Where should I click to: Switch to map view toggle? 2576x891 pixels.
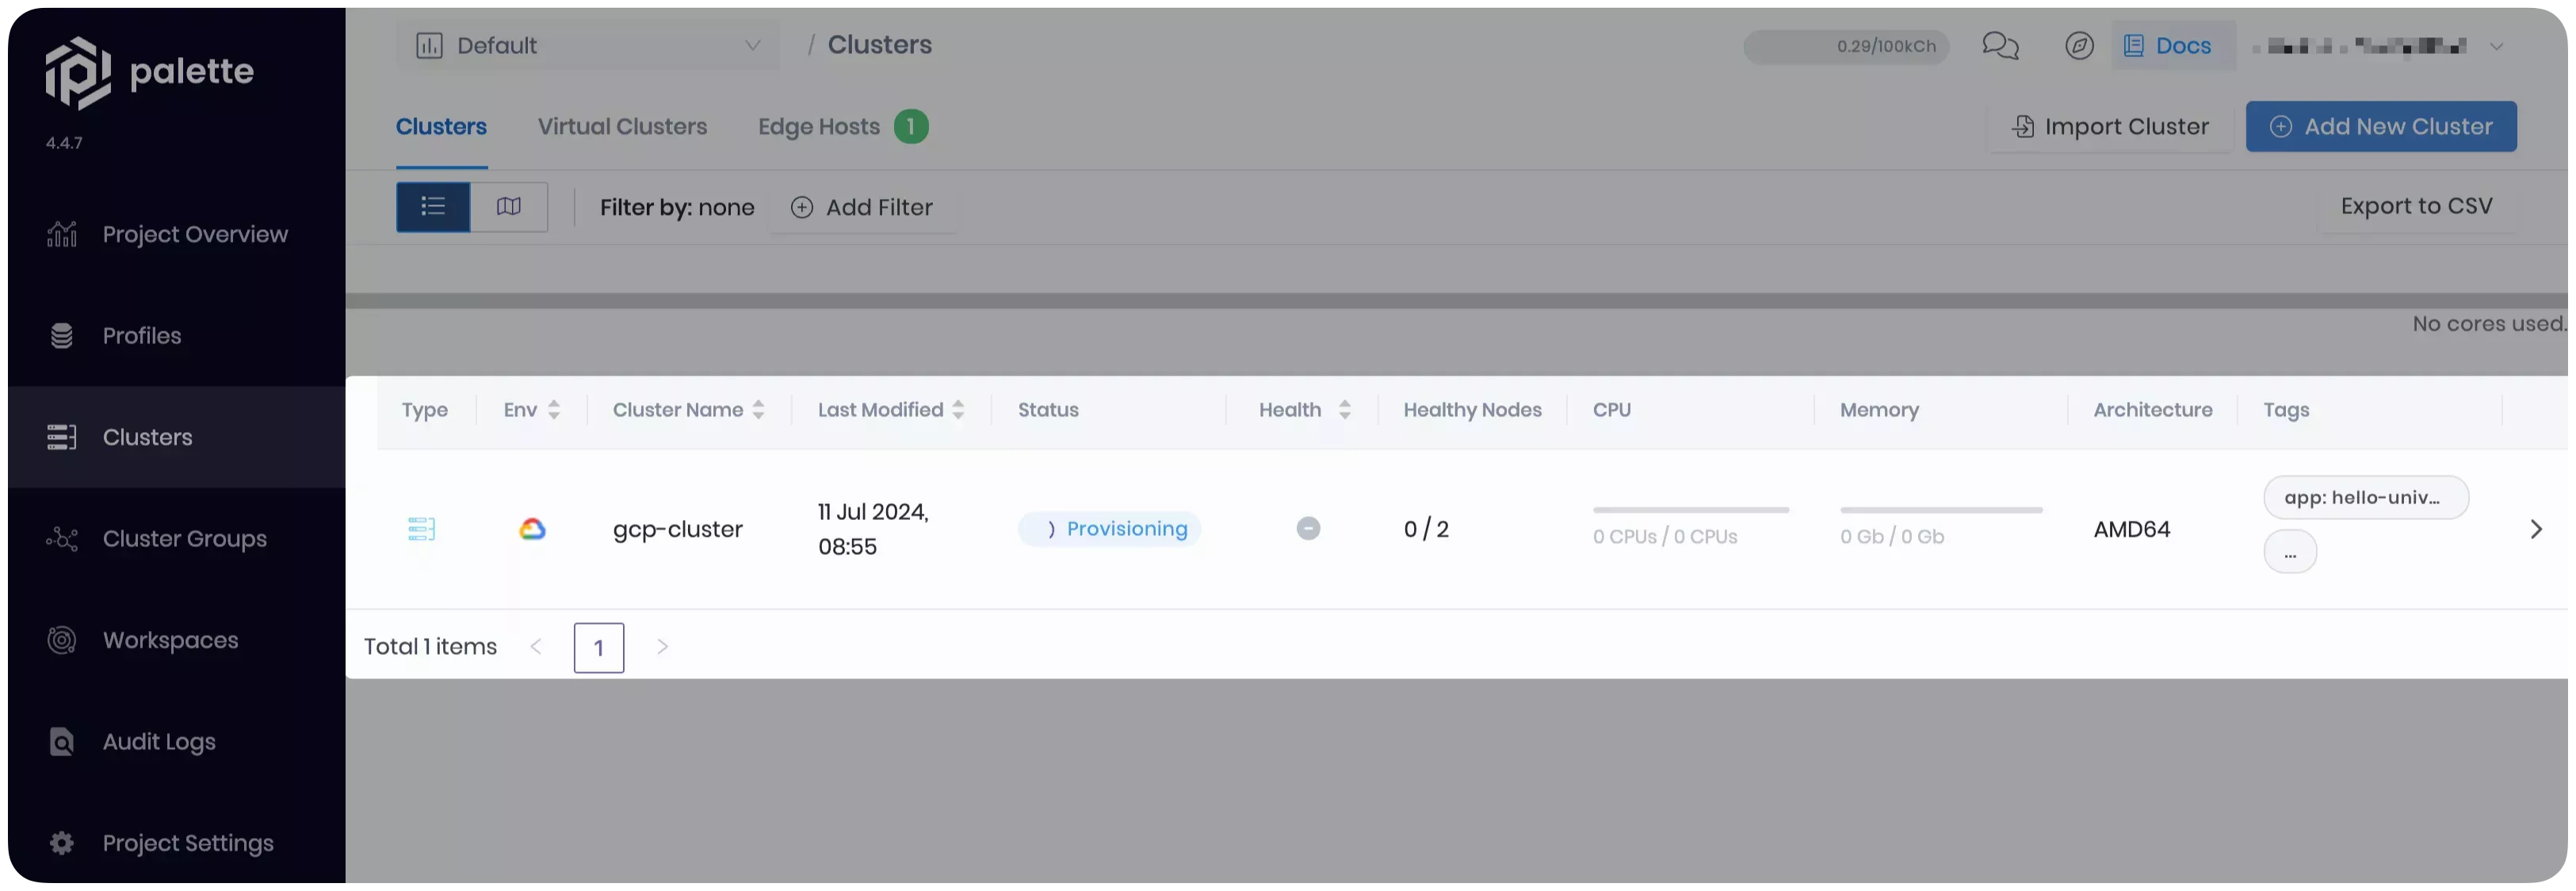(509, 207)
